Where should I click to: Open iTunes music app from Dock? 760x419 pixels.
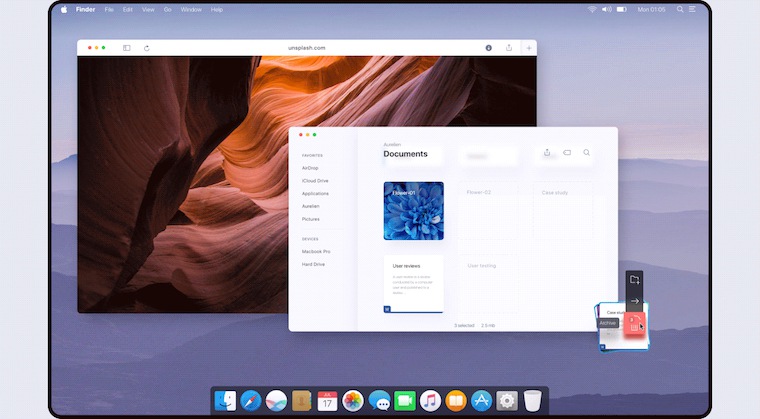click(x=430, y=401)
